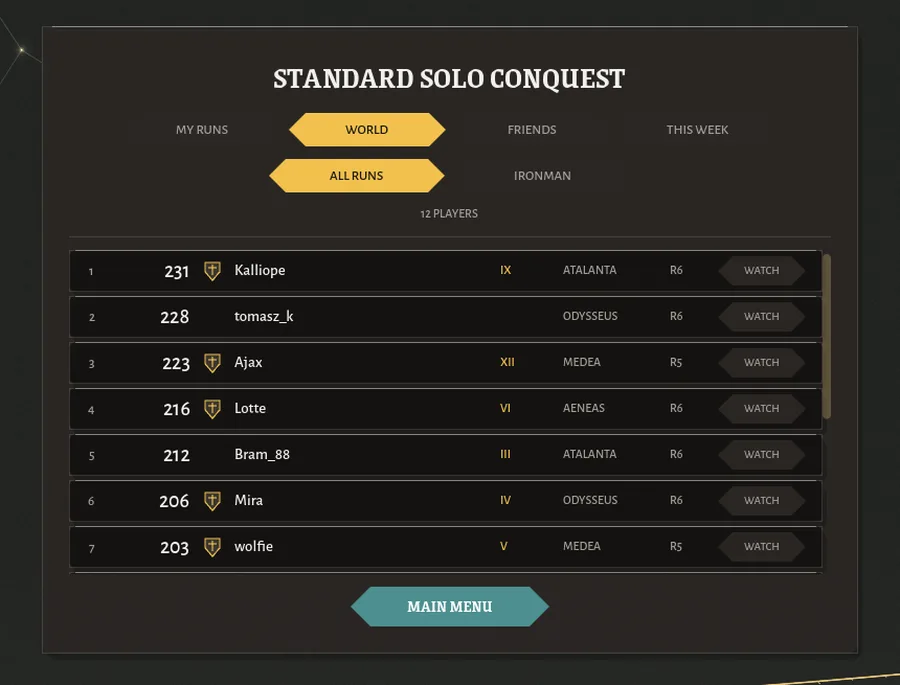
Task: Filter by Ironman runs
Action: click(x=542, y=176)
